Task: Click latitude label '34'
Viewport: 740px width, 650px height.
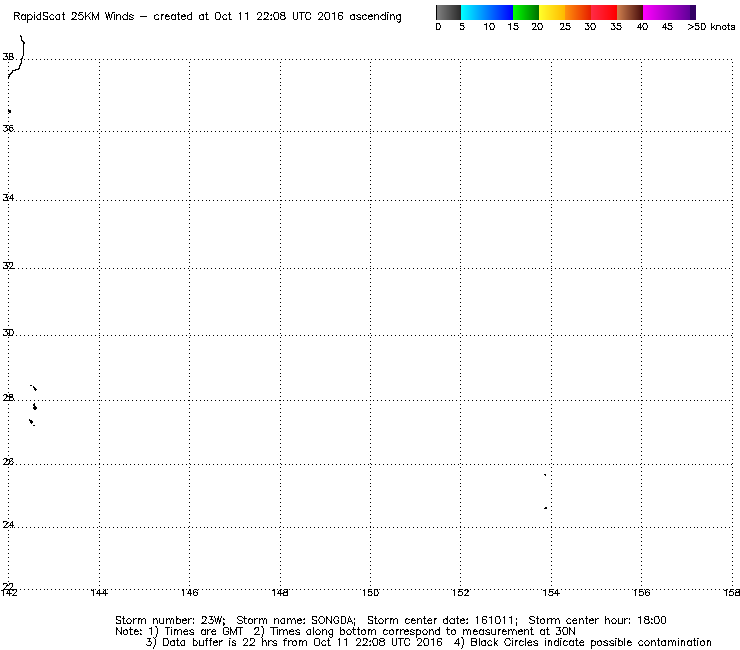Action: click(x=8, y=197)
